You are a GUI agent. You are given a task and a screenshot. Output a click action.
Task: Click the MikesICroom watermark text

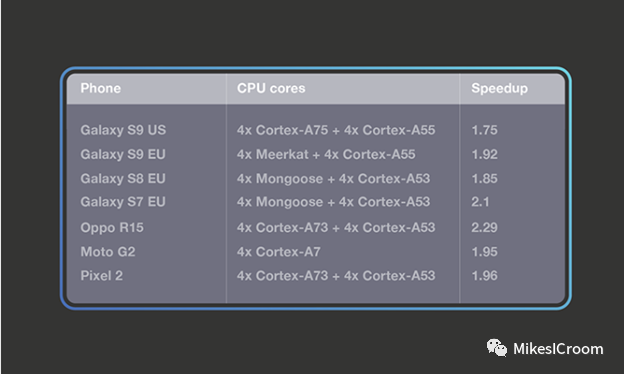pyautogui.click(x=558, y=349)
